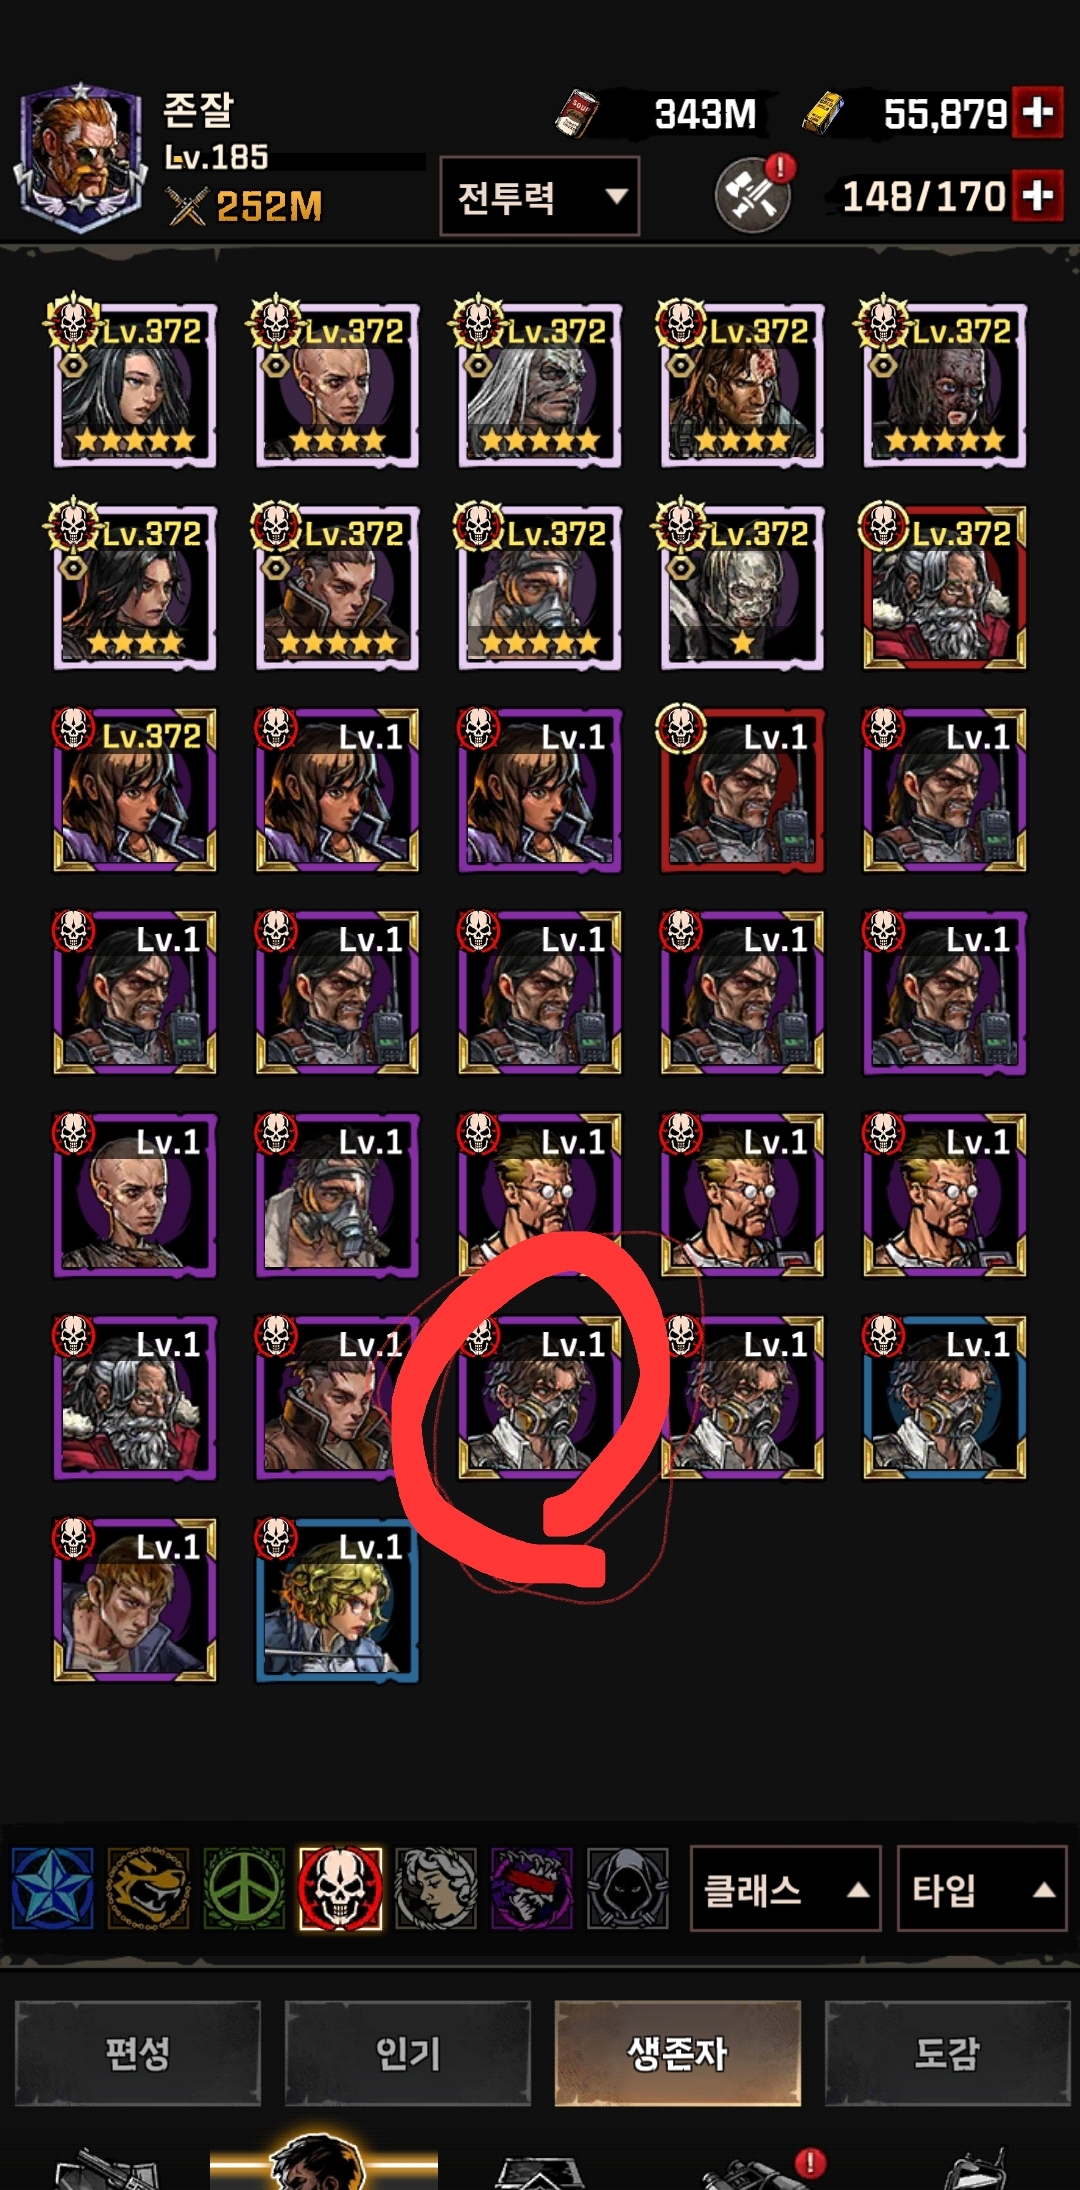The image size is (1080, 2190).
Task: Select the golden tiger faction filter icon
Action: point(148,1888)
